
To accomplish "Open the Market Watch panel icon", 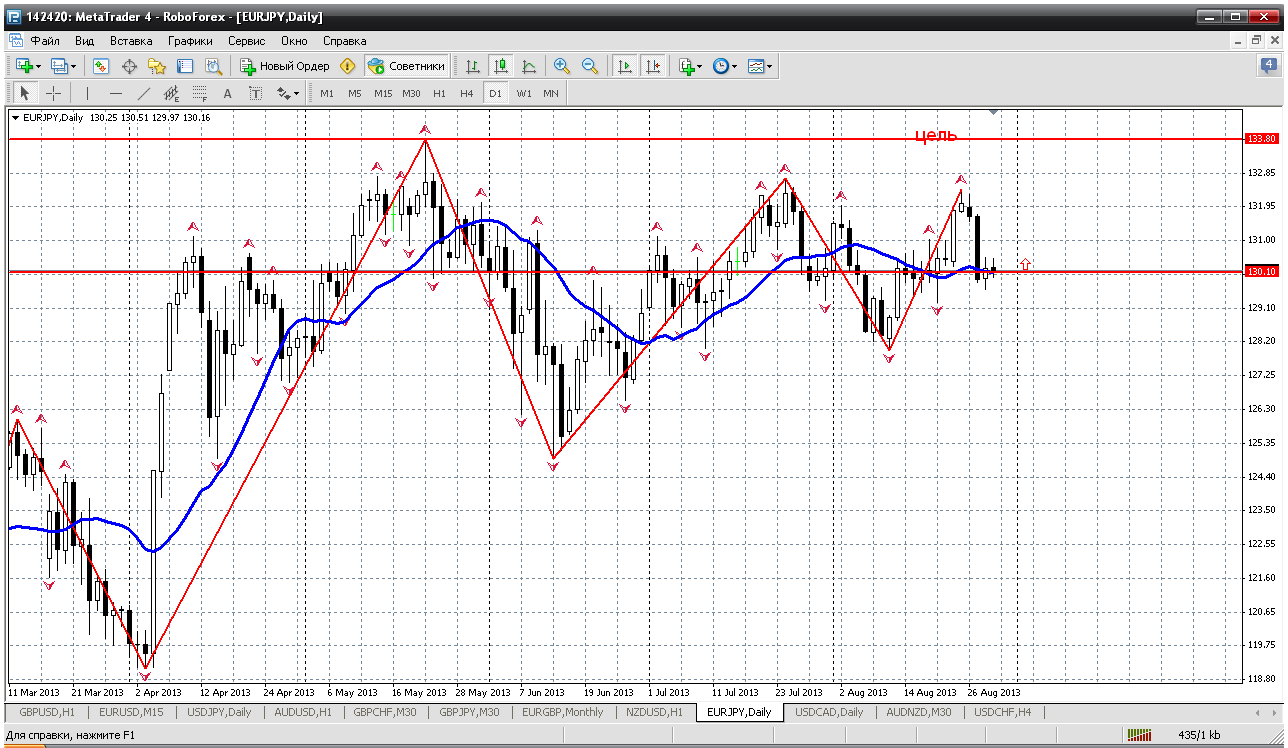I will (x=101, y=66).
